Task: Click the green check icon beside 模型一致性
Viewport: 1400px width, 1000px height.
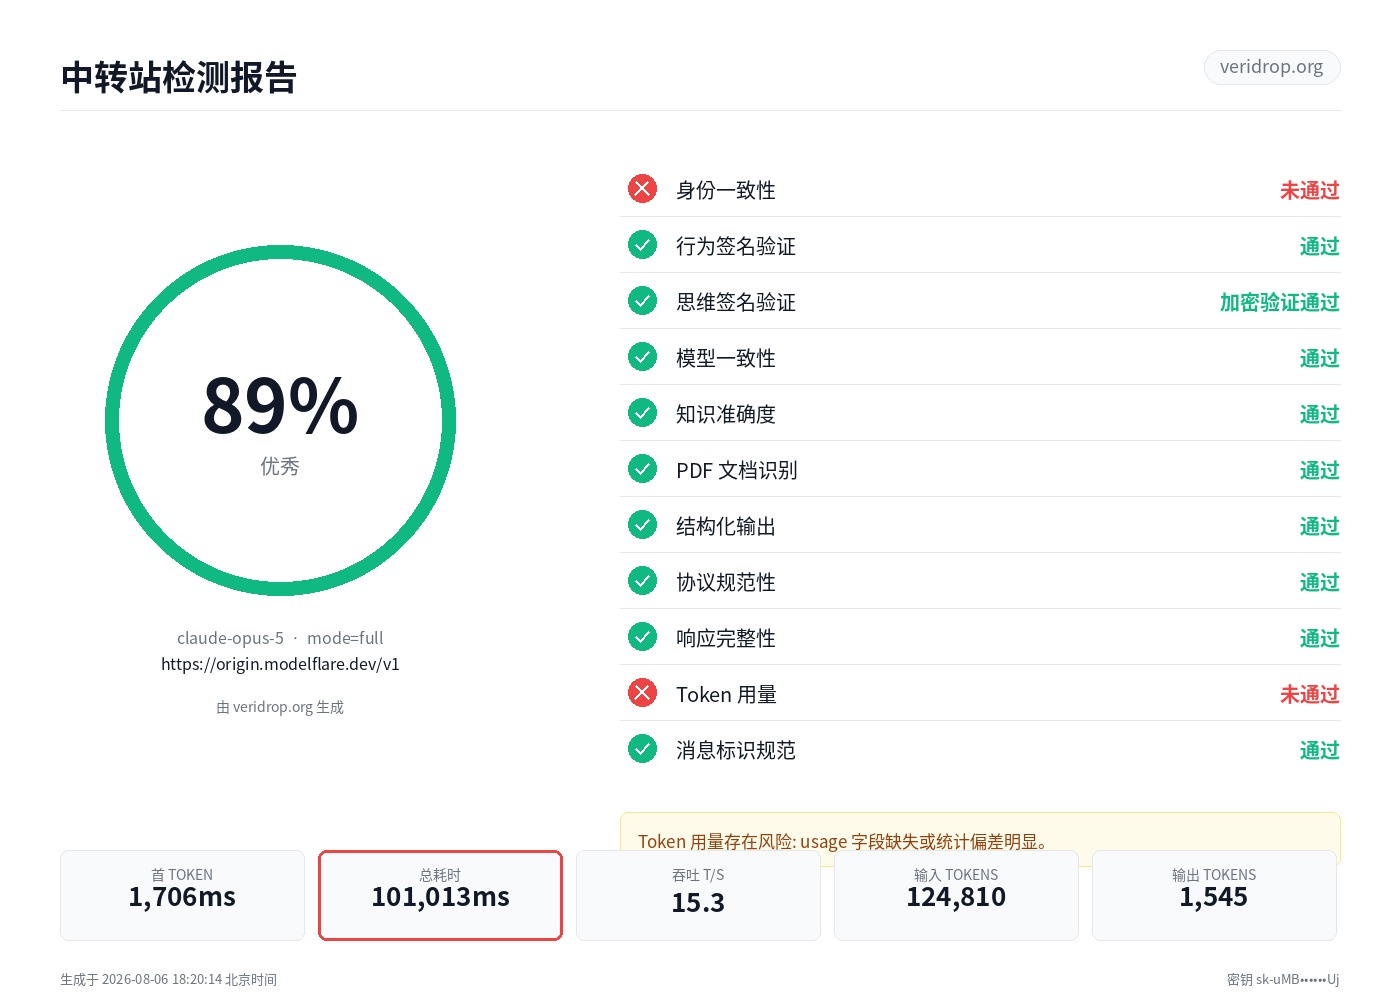Action: 642,357
